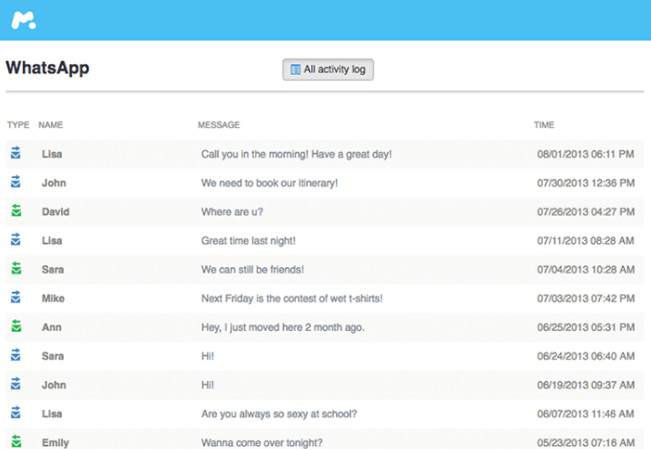Screen dimensions: 651x449
Task: Click timestamp 05/23/2013 07:16 AM
Action: [586, 443]
